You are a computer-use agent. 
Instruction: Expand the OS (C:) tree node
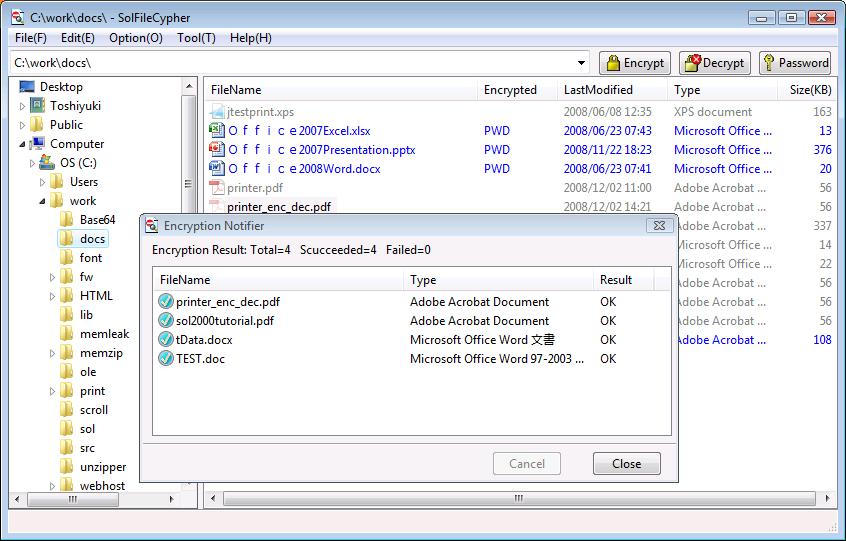coord(32,163)
